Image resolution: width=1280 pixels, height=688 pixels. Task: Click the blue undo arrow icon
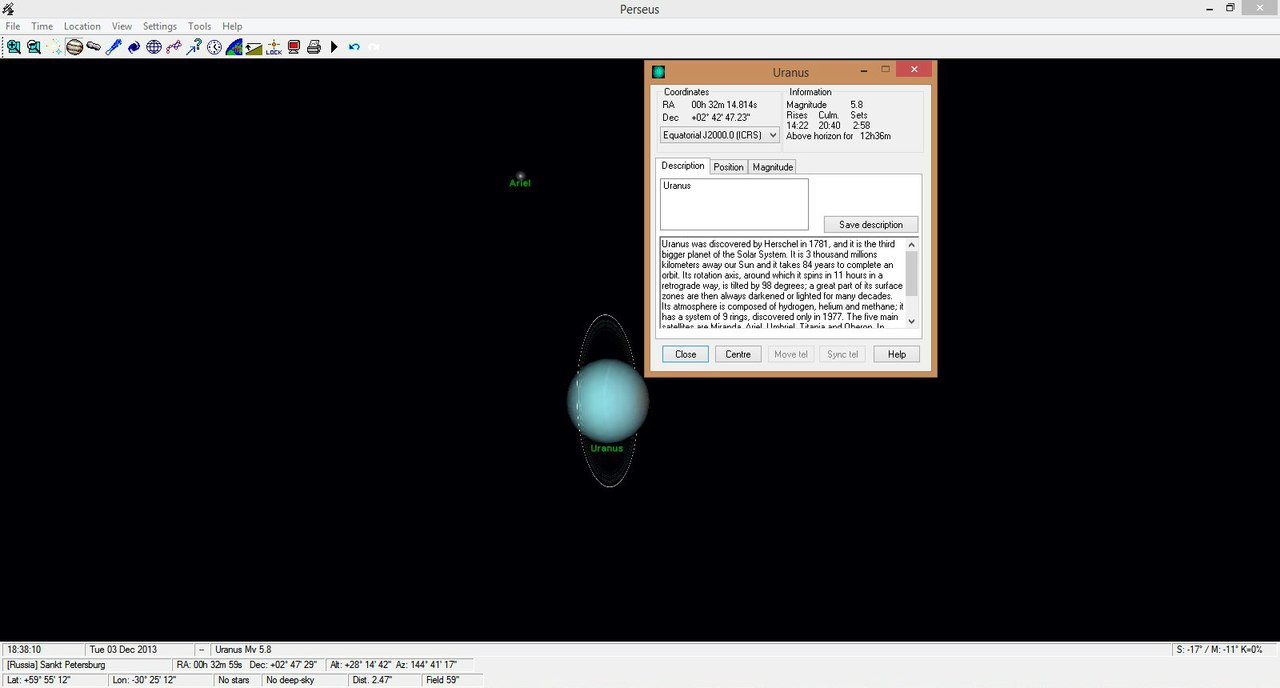[354, 47]
